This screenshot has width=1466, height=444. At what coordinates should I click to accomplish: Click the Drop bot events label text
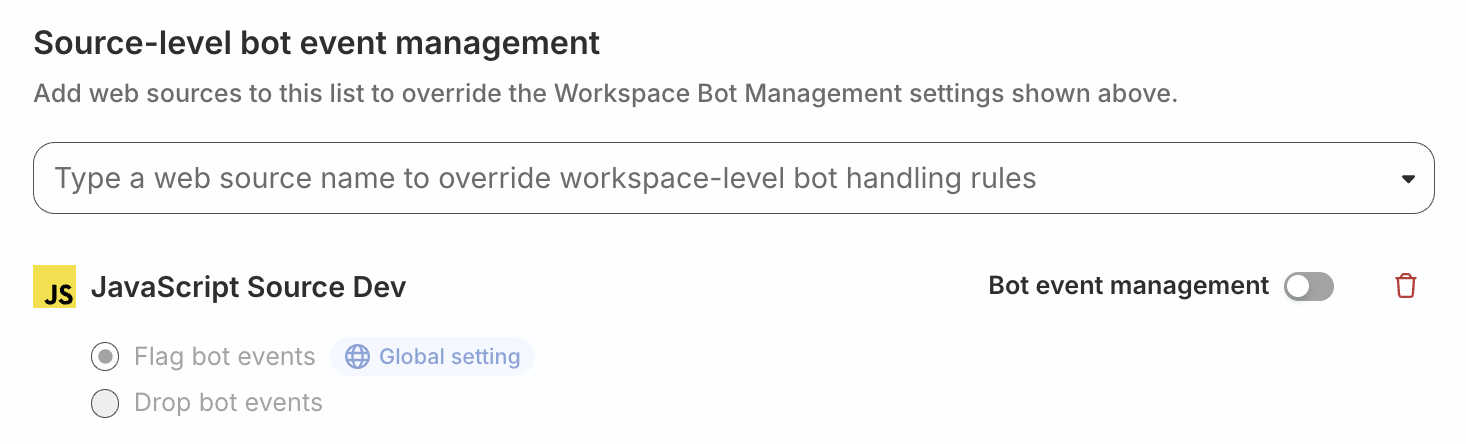click(228, 403)
